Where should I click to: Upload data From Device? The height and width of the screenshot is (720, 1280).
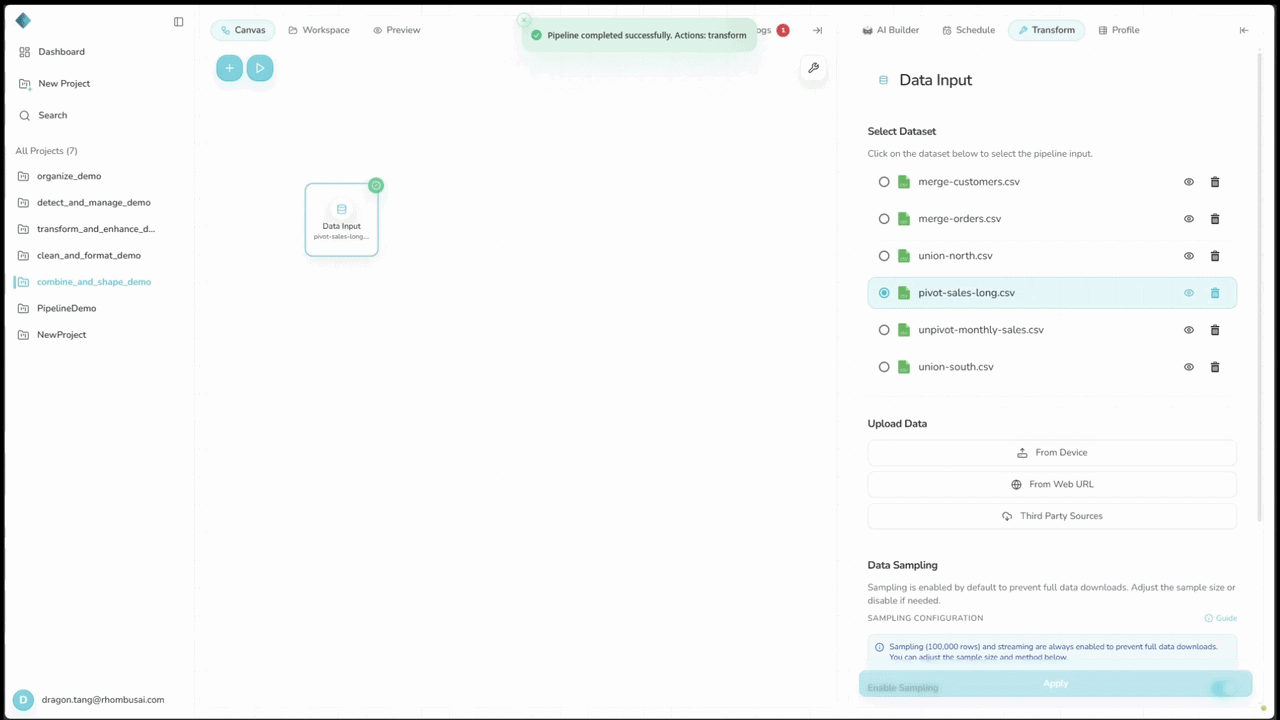pyautogui.click(x=1052, y=453)
